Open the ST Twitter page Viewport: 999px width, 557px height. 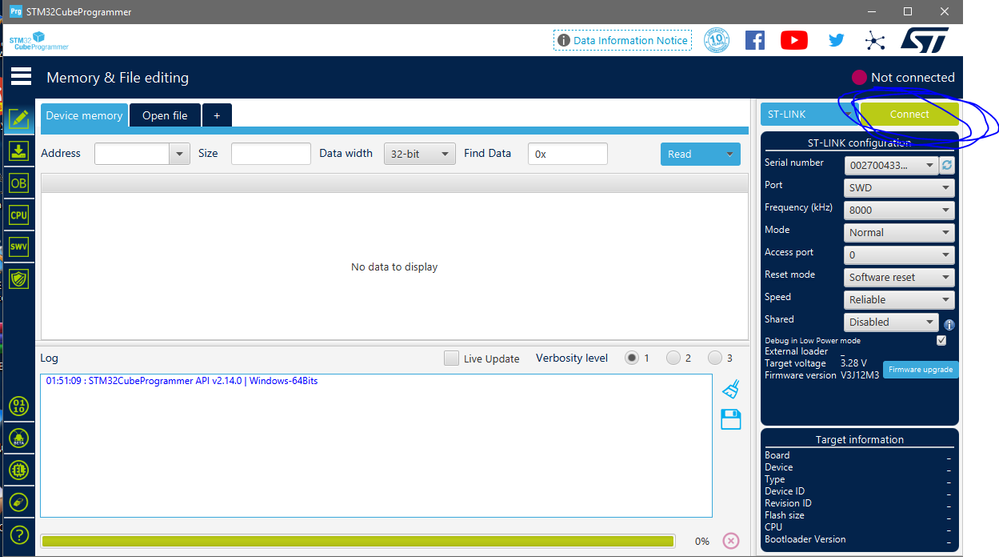tap(836, 40)
